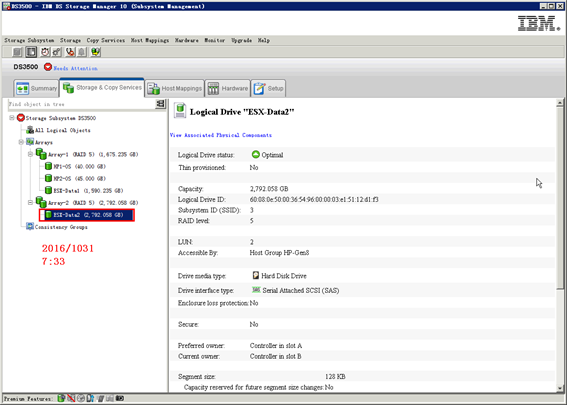The height and width of the screenshot is (405, 567).
Task: Collapse the Storage Subsystem DS3500 node
Action: point(12,118)
